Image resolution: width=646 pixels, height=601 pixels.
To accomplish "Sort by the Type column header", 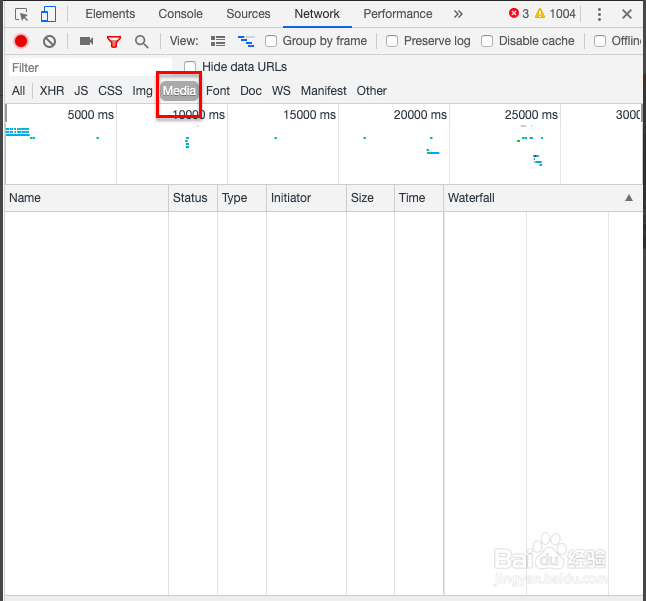I will [x=242, y=198].
